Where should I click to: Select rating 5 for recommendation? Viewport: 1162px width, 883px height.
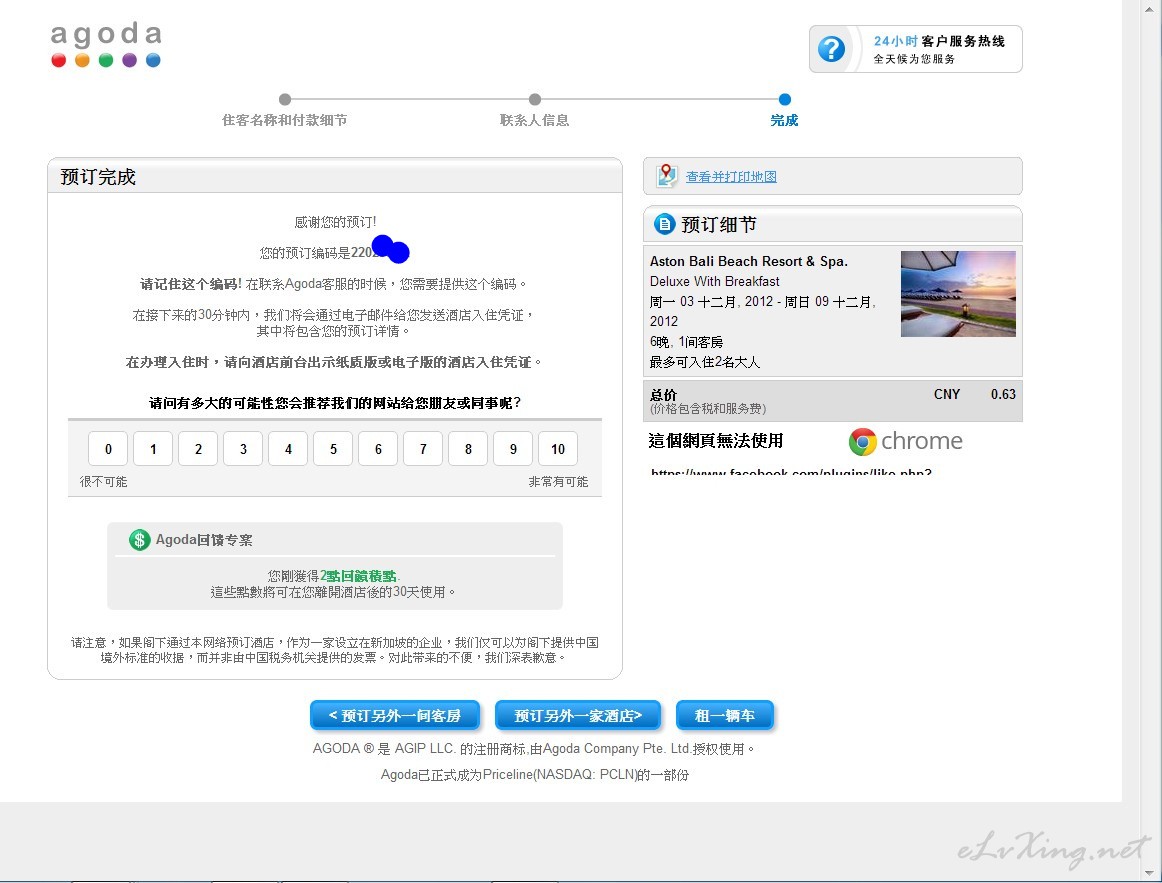tap(333, 449)
